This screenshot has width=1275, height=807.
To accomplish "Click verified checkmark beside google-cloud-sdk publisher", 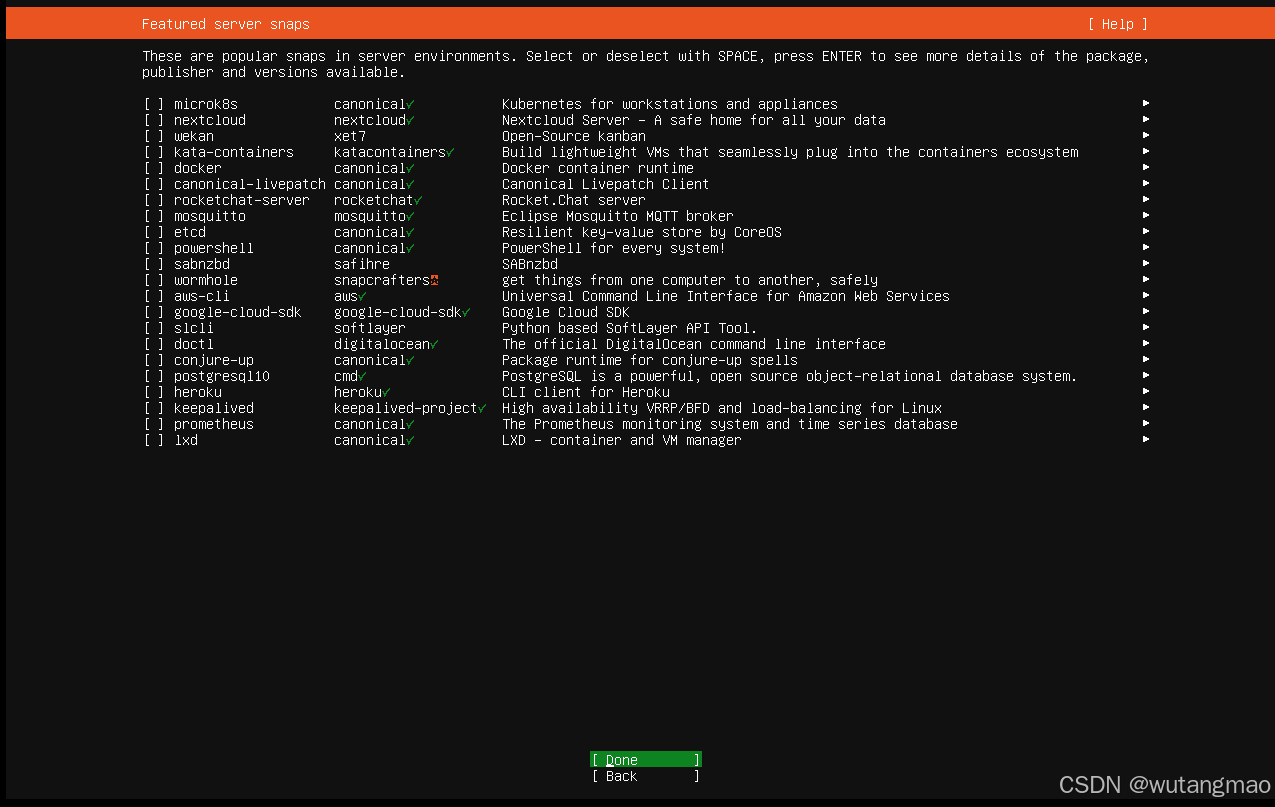I will pyautogui.click(x=466, y=312).
